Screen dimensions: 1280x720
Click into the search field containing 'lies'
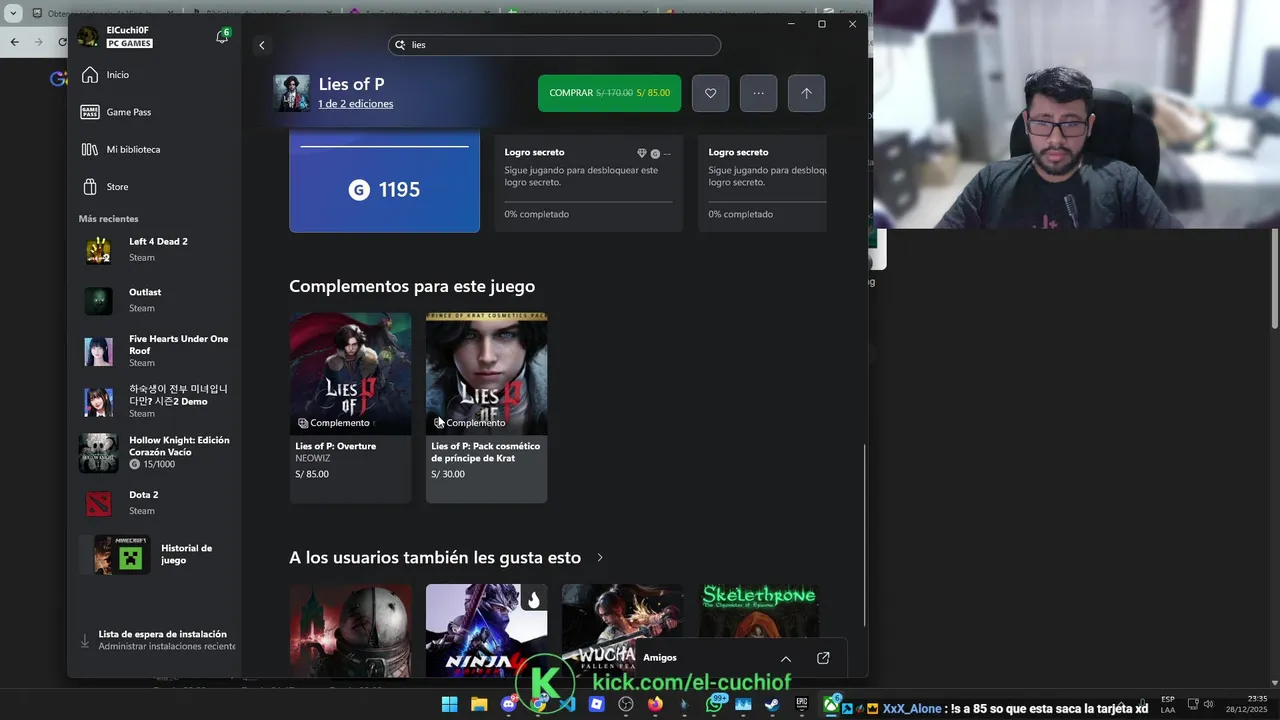point(554,45)
